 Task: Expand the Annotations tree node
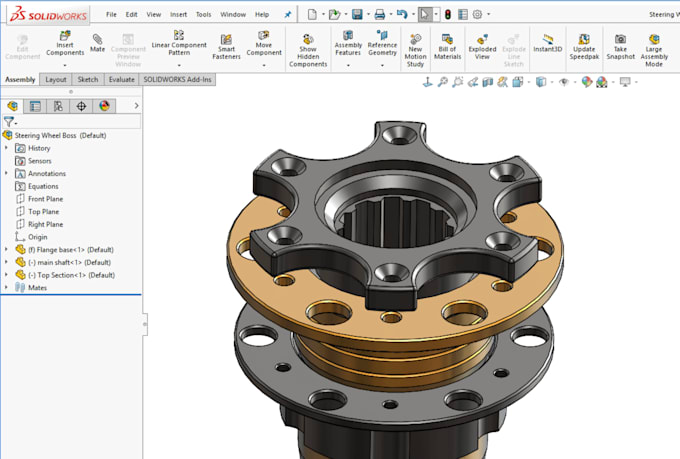(6, 173)
